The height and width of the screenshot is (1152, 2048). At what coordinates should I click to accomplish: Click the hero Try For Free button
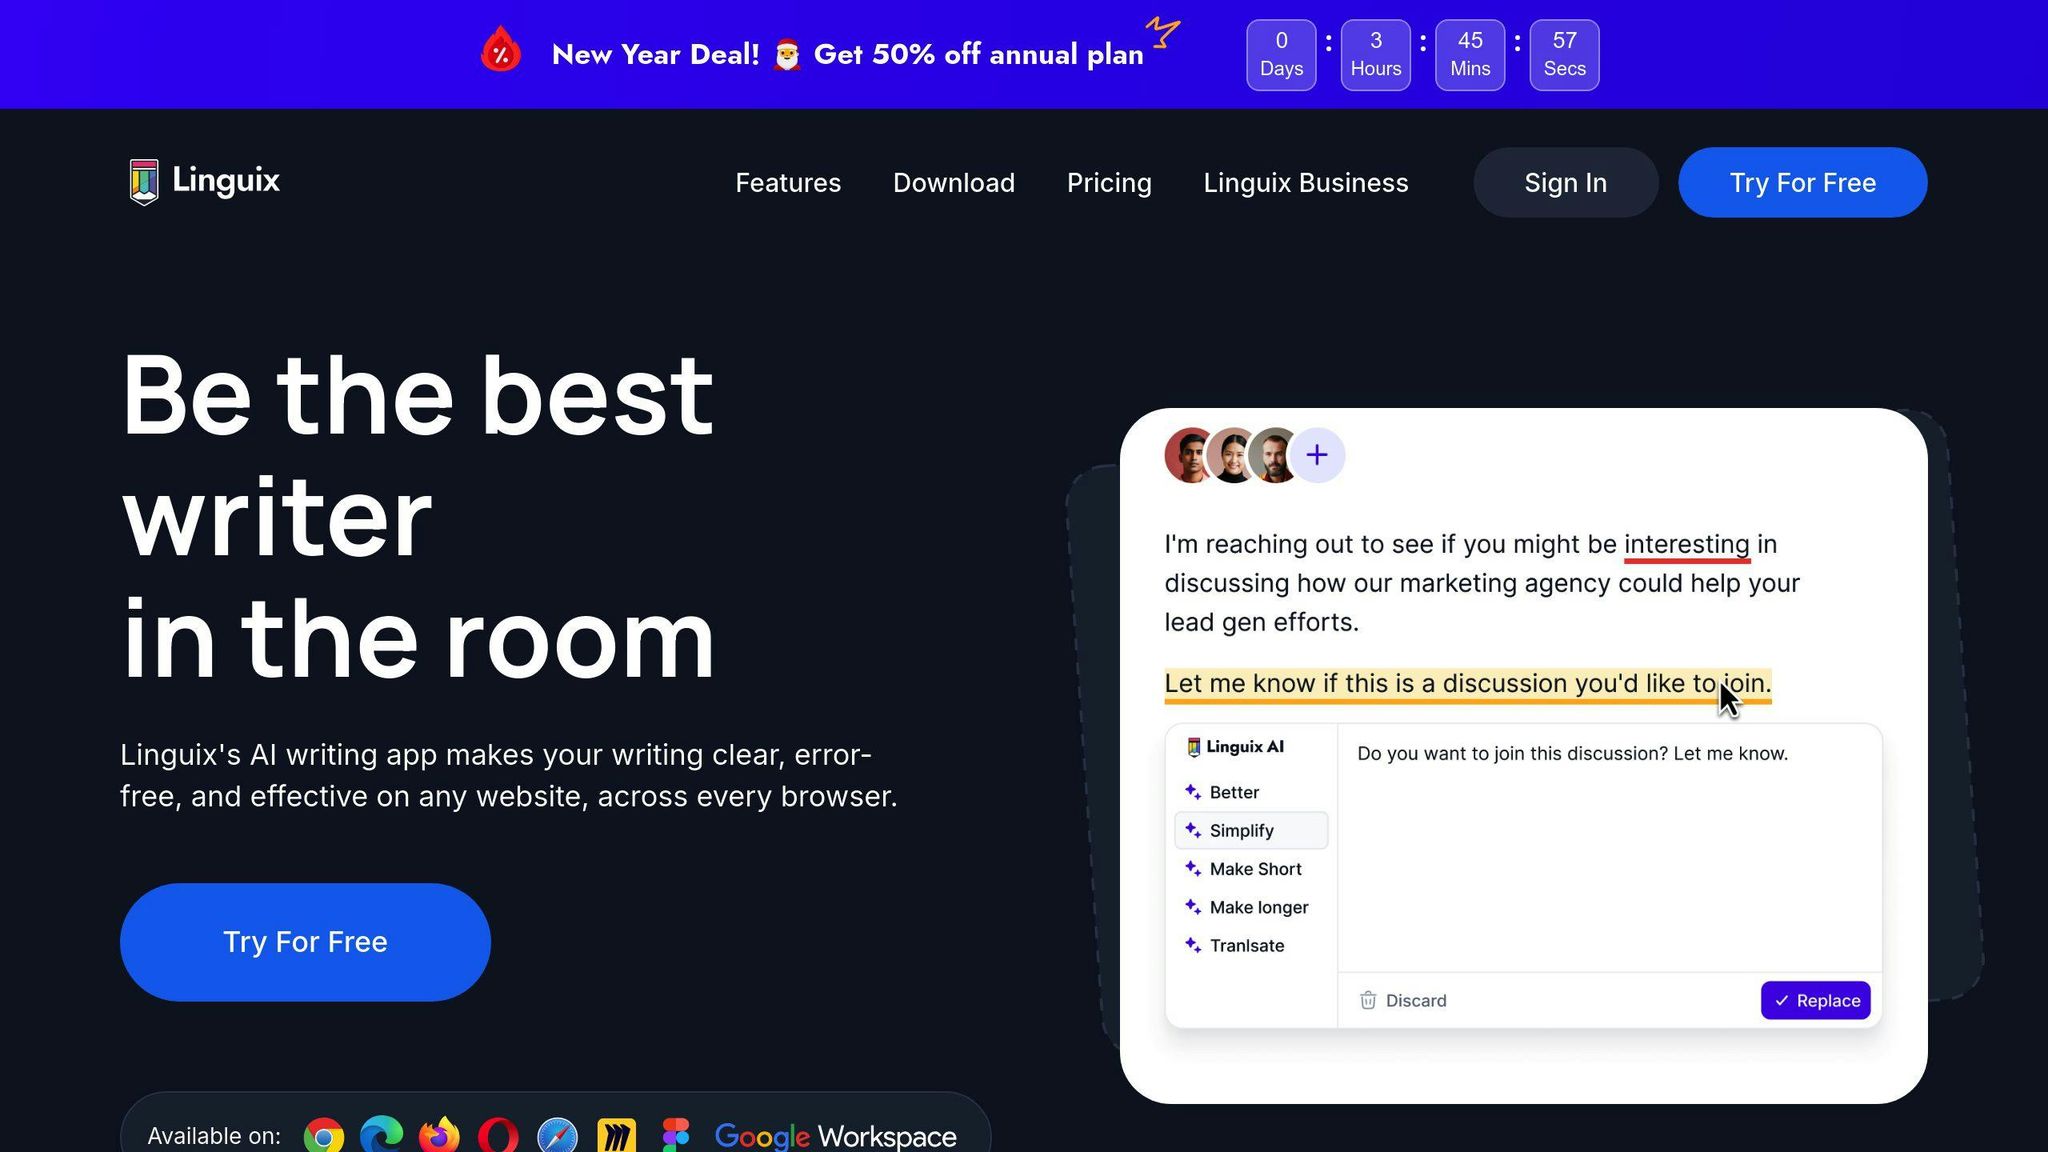coord(305,942)
